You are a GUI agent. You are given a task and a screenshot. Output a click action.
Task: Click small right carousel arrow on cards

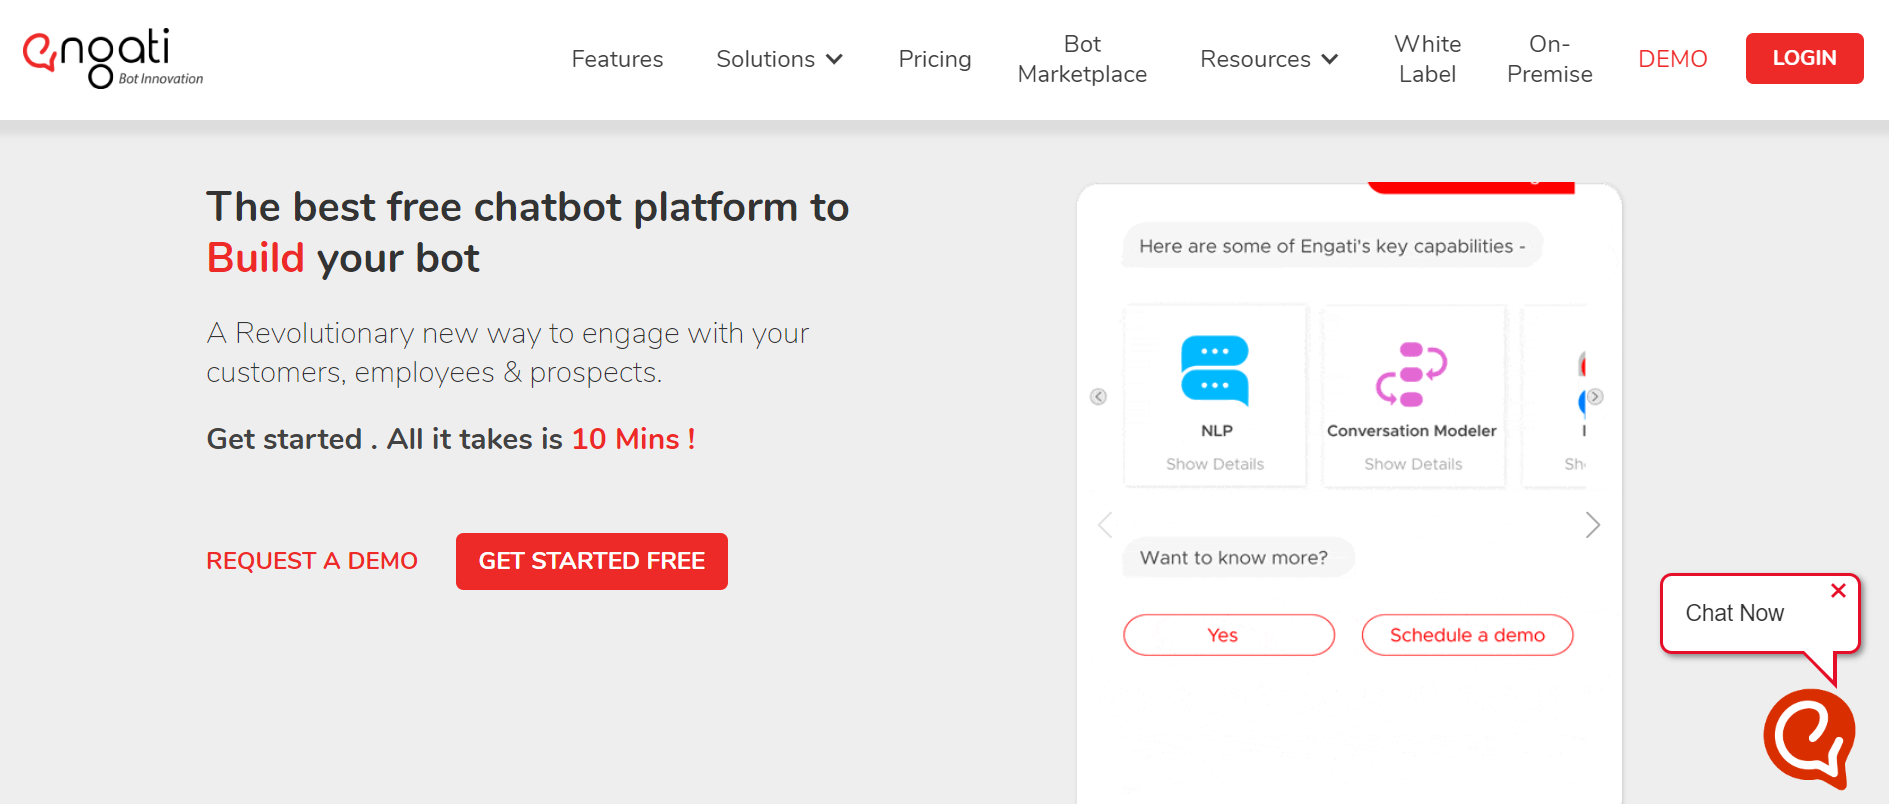click(1595, 397)
